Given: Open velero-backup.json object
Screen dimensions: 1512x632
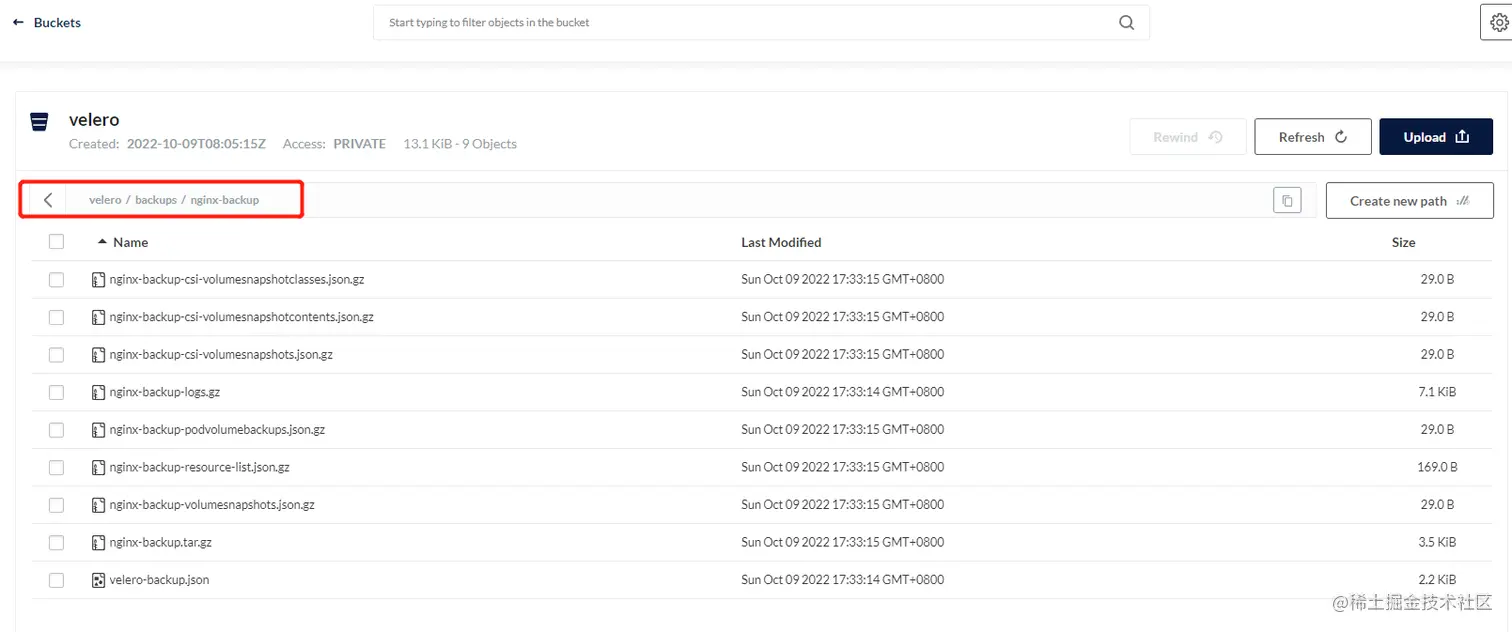Looking at the screenshot, I should click(159, 580).
